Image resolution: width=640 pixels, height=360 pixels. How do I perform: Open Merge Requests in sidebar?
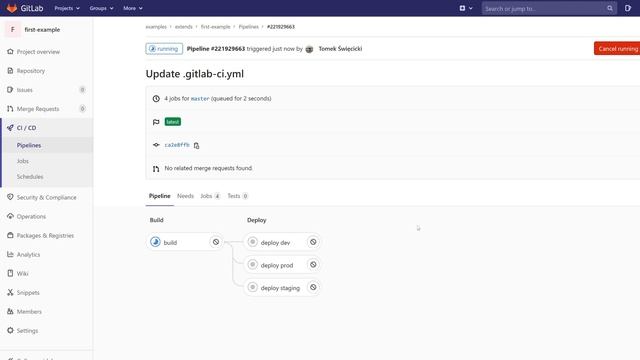click(38, 109)
